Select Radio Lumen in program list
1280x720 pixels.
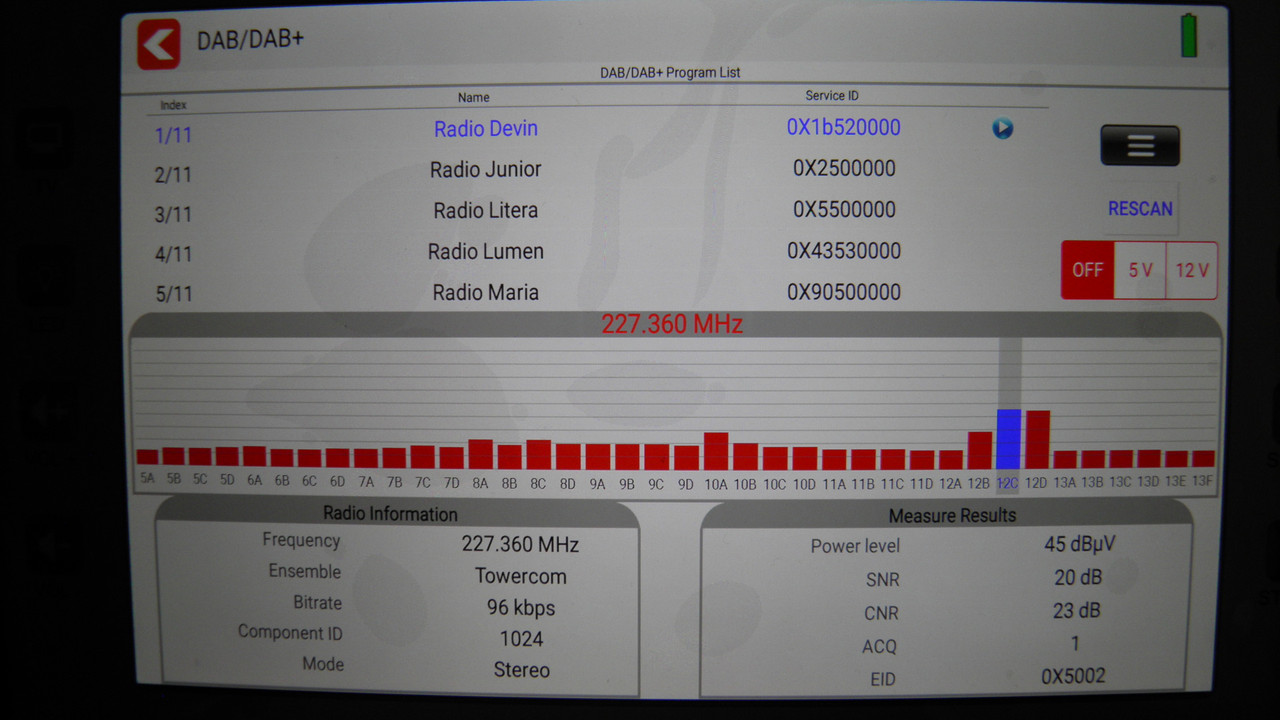486,252
